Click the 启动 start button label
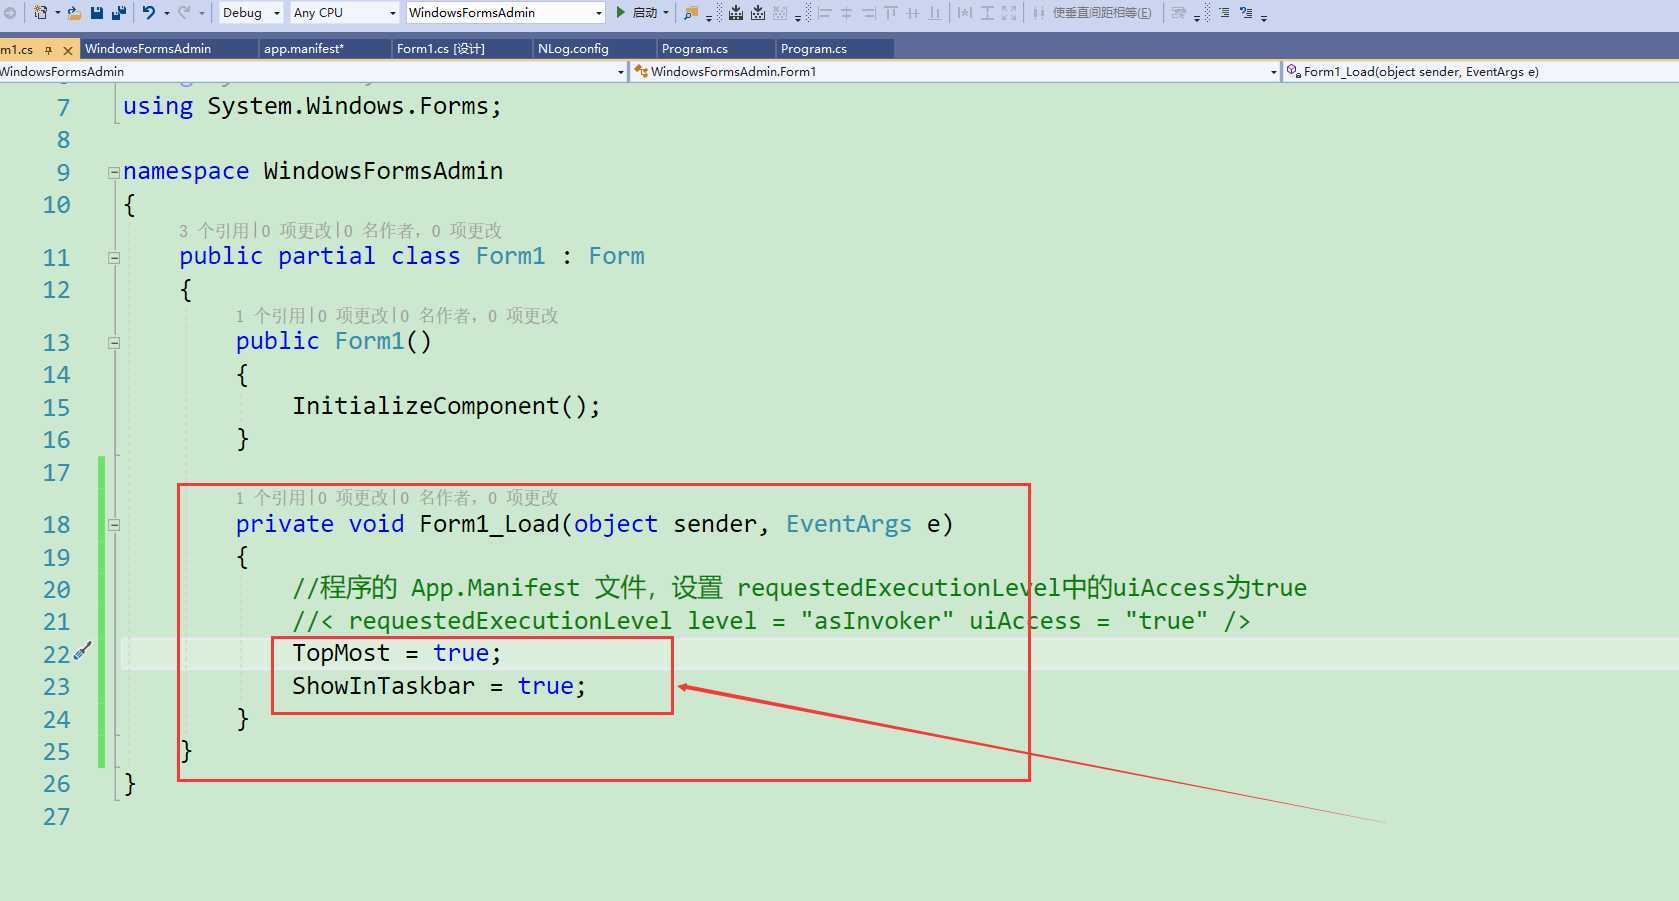The image size is (1679, 901). [x=645, y=13]
